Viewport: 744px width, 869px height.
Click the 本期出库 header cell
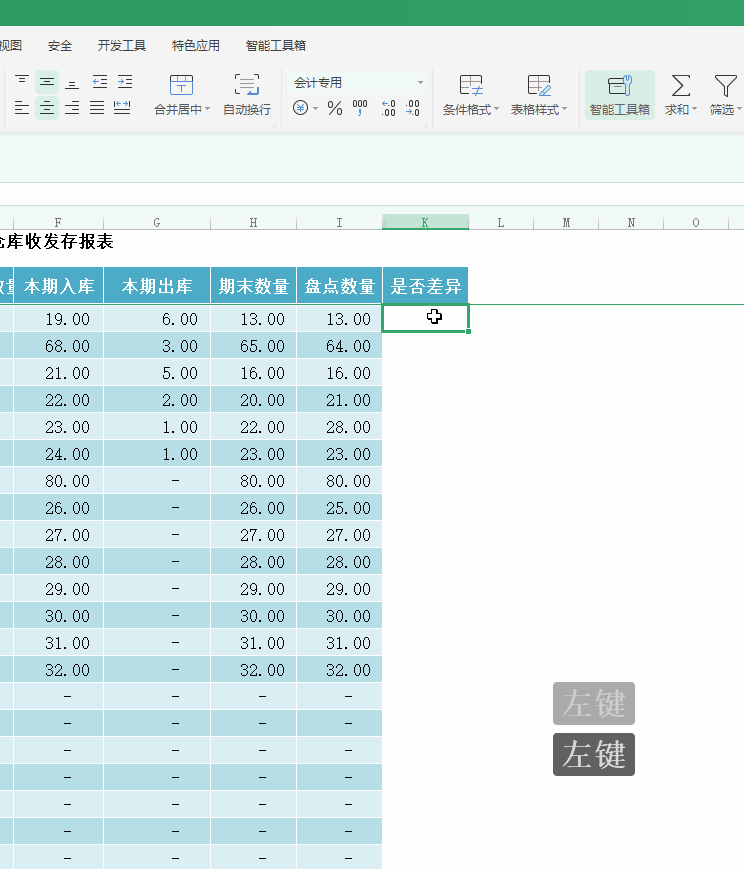pyautogui.click(x=157, y=285)
